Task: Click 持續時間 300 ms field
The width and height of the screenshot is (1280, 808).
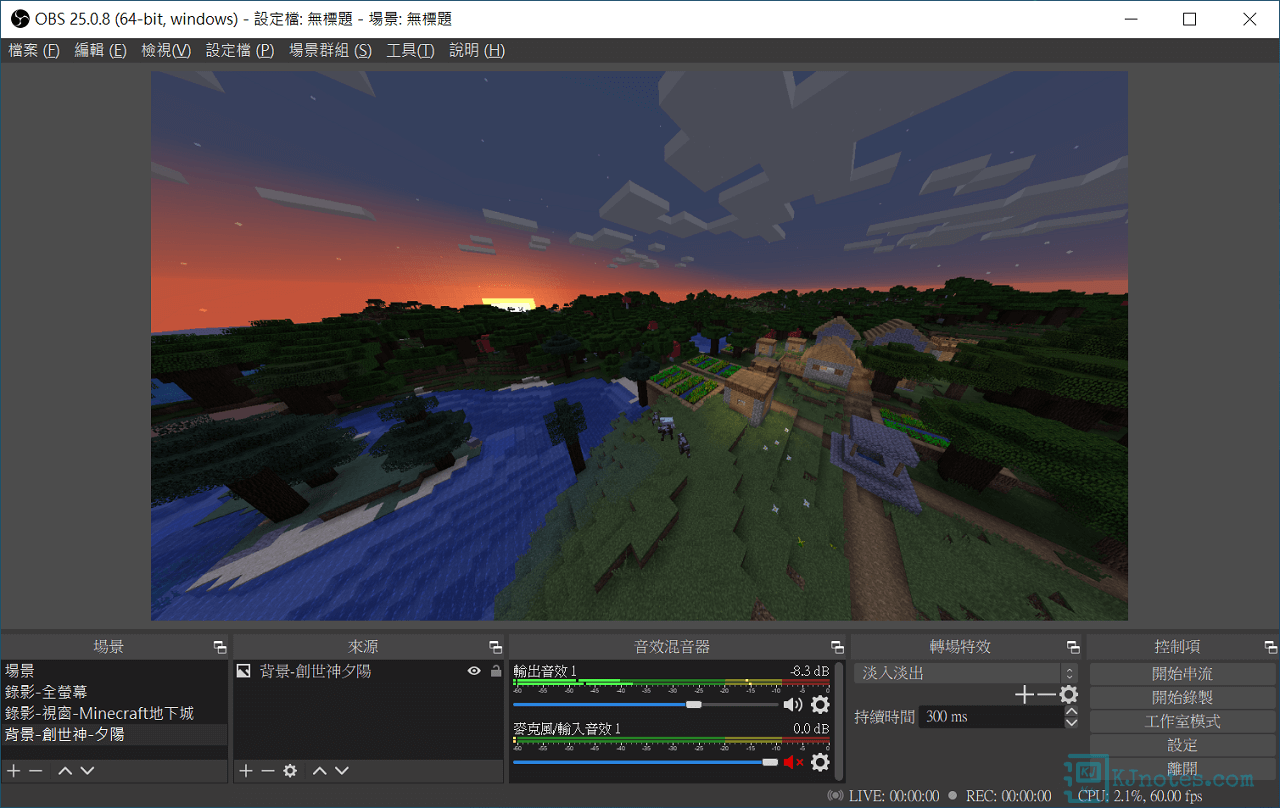Action: coord(992,717)
